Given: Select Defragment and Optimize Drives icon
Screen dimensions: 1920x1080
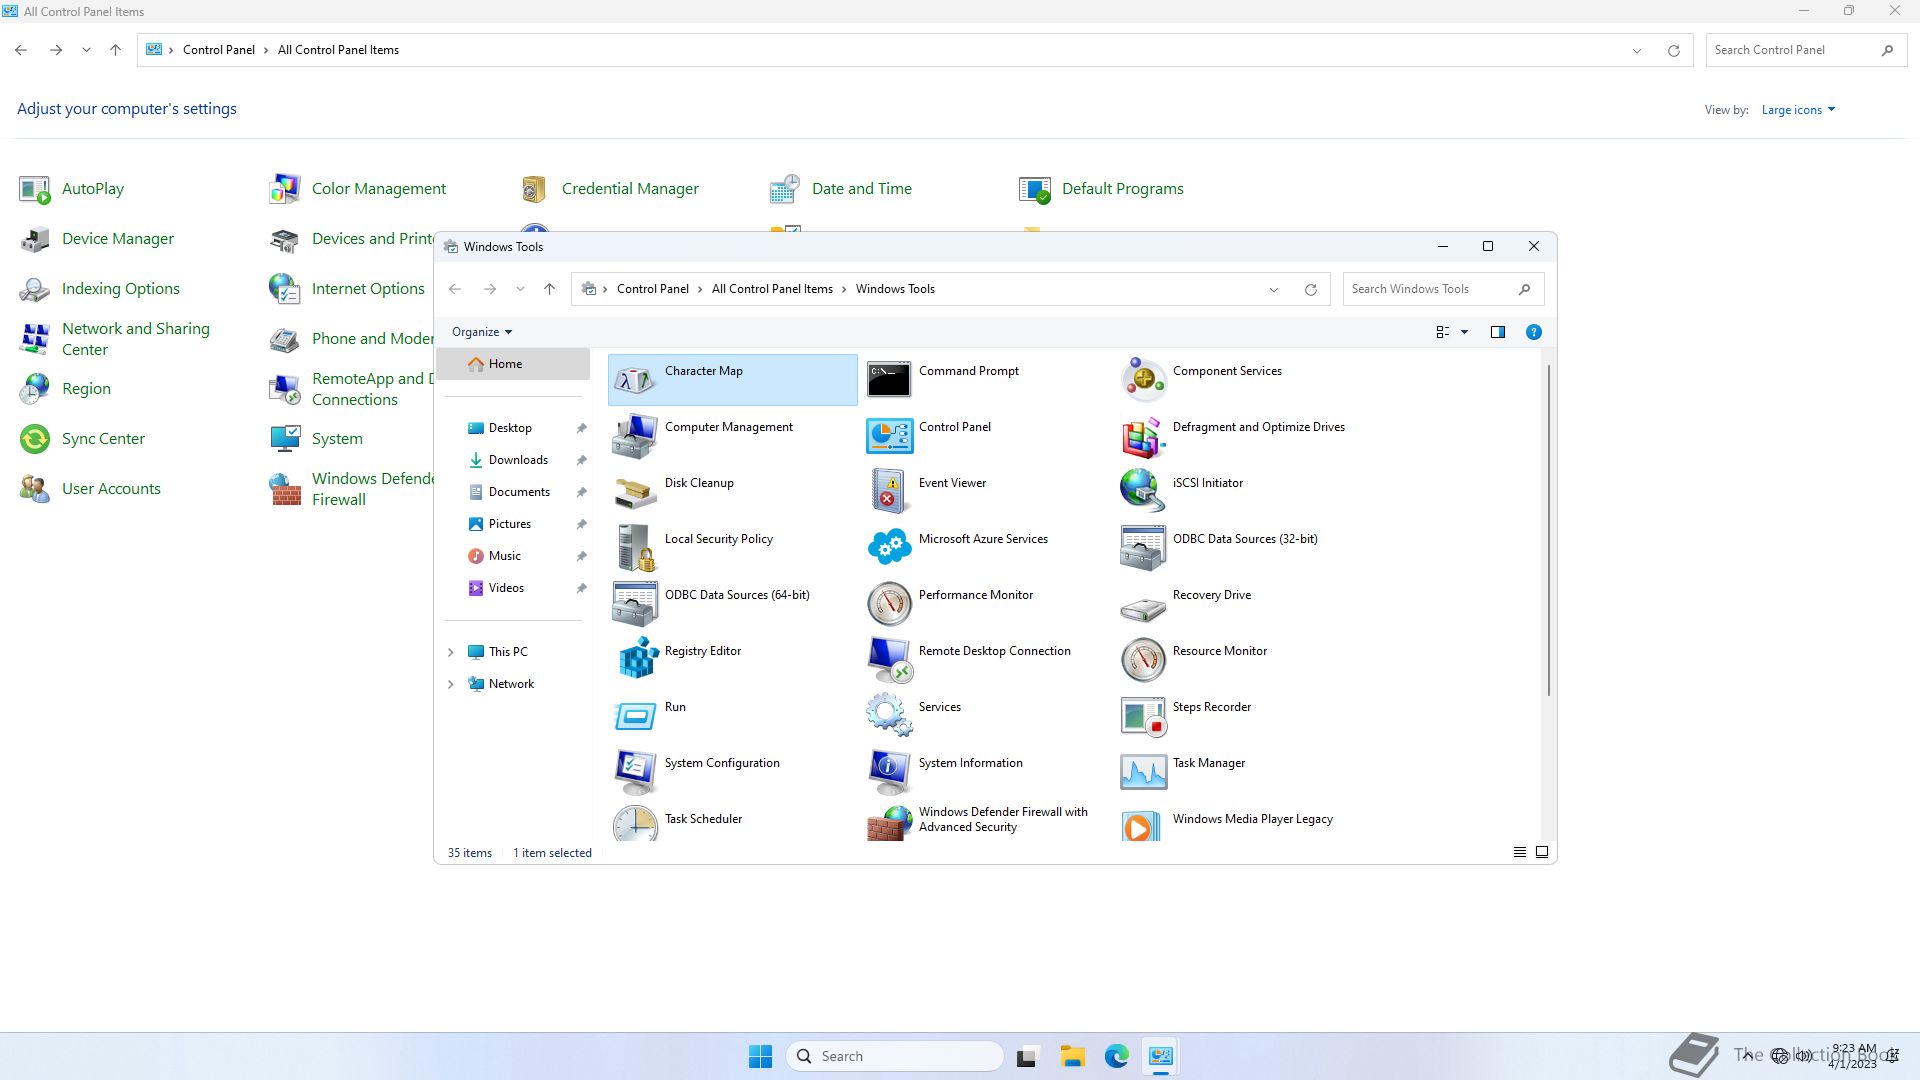Looking at the screenshot, I should click(1143, 436).
